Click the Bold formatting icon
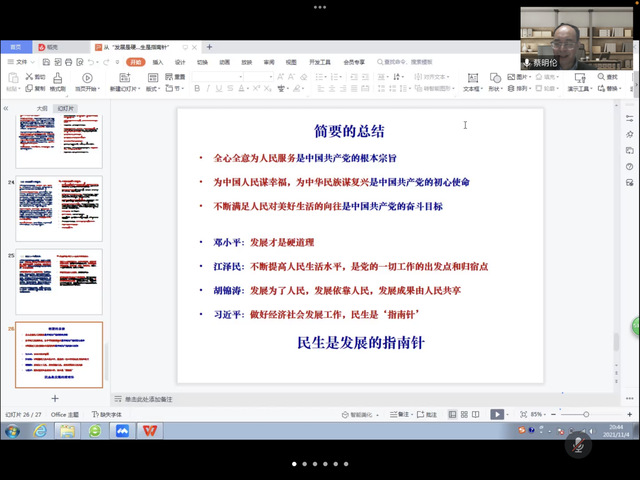The height and width of the screenshot is (480, 640). [198, 89]
